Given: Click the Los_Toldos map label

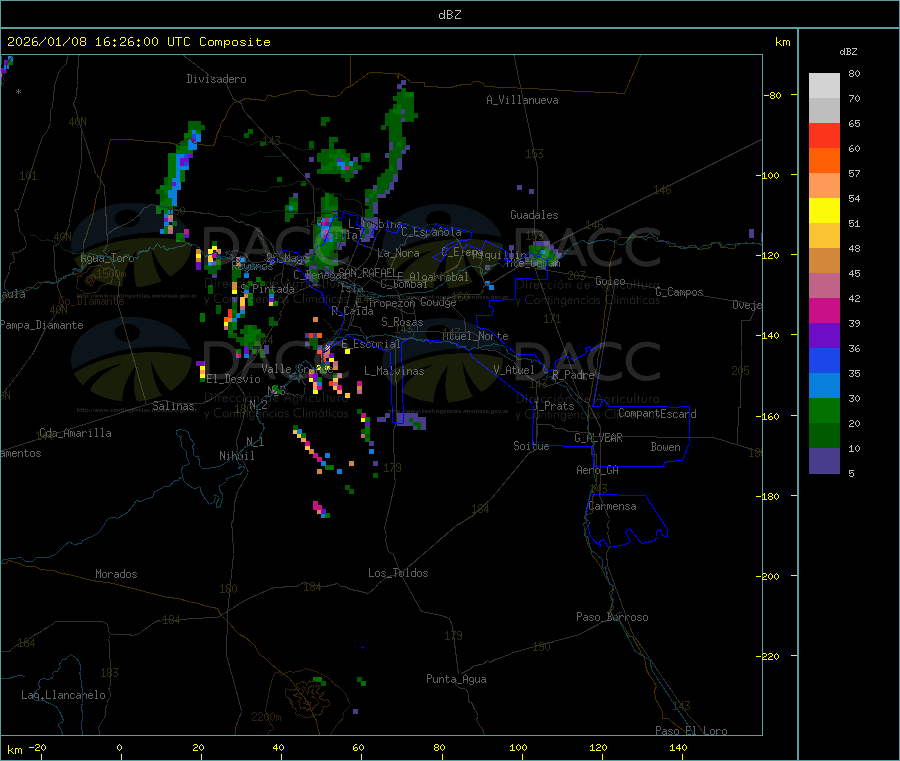Looking at the screenshot, I should (x=398, y=573).
